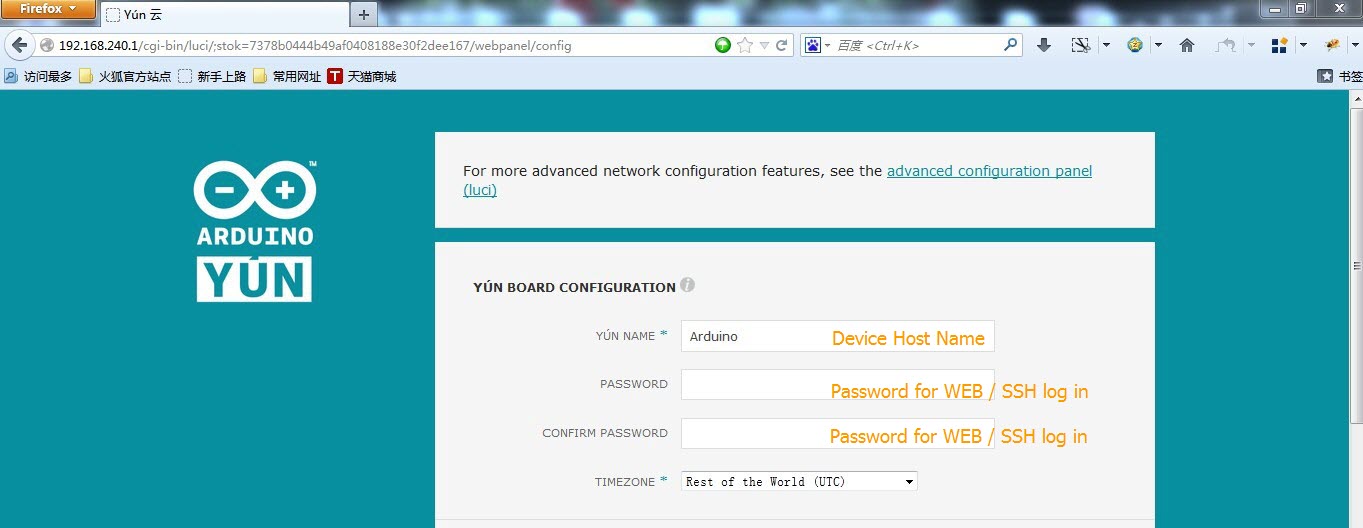This screenshot has height=528, width=1363.
Task: Click the Password input field
Action: pyautogui.click(x=837, y=384)
